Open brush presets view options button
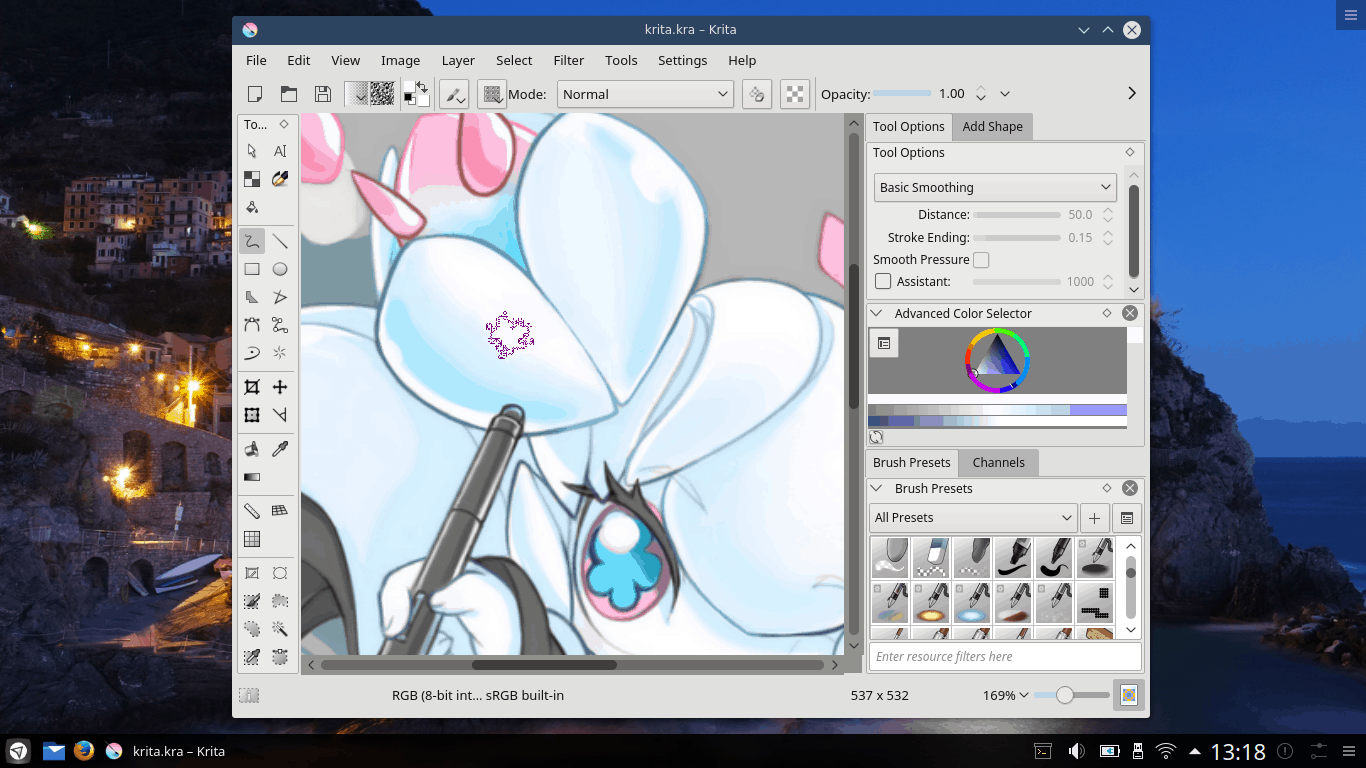This screenshot has height=768, width=1366. pyautogui.click(x=1127, y=517)
